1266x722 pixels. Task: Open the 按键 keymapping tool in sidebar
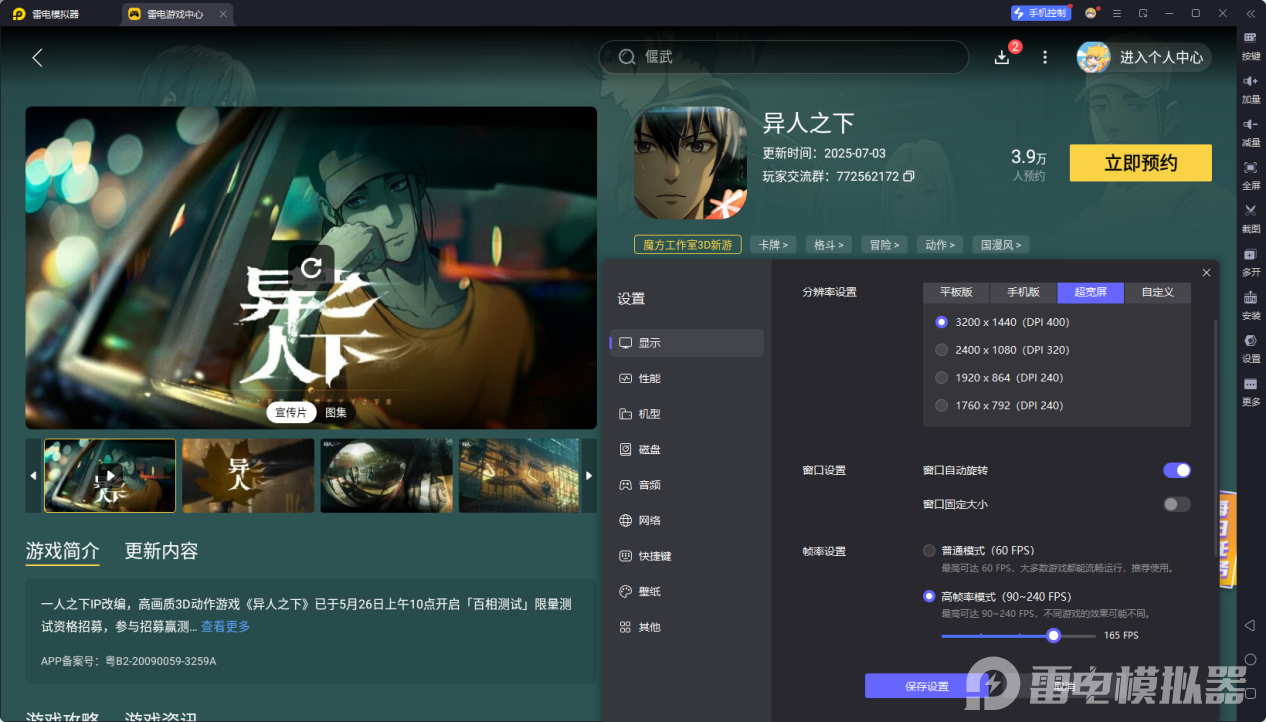coord(1250,44)
